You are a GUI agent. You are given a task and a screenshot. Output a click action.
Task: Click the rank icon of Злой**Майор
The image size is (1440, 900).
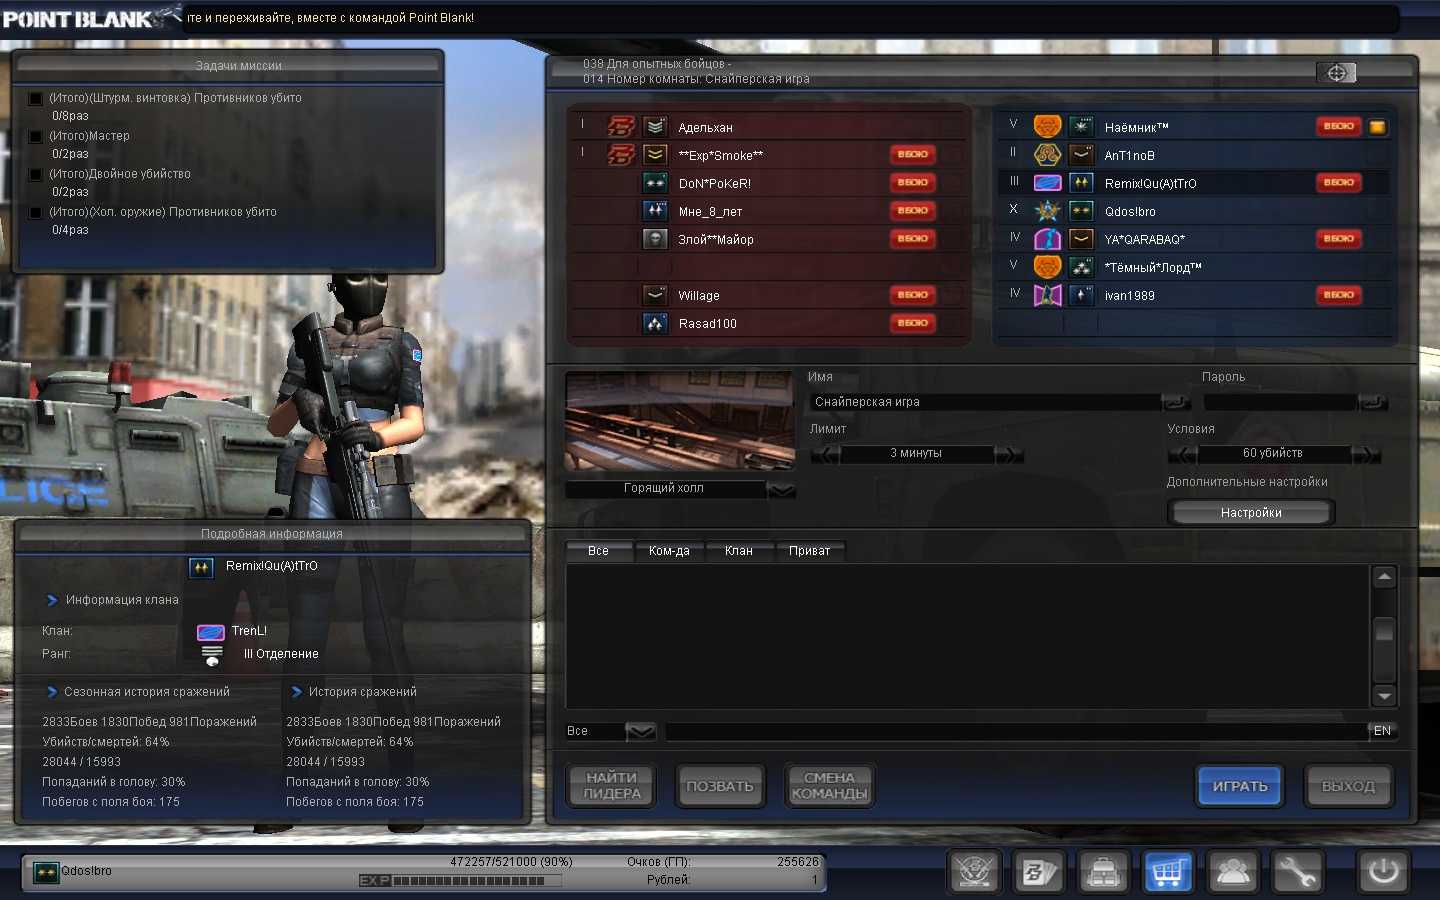coord(655,239)
